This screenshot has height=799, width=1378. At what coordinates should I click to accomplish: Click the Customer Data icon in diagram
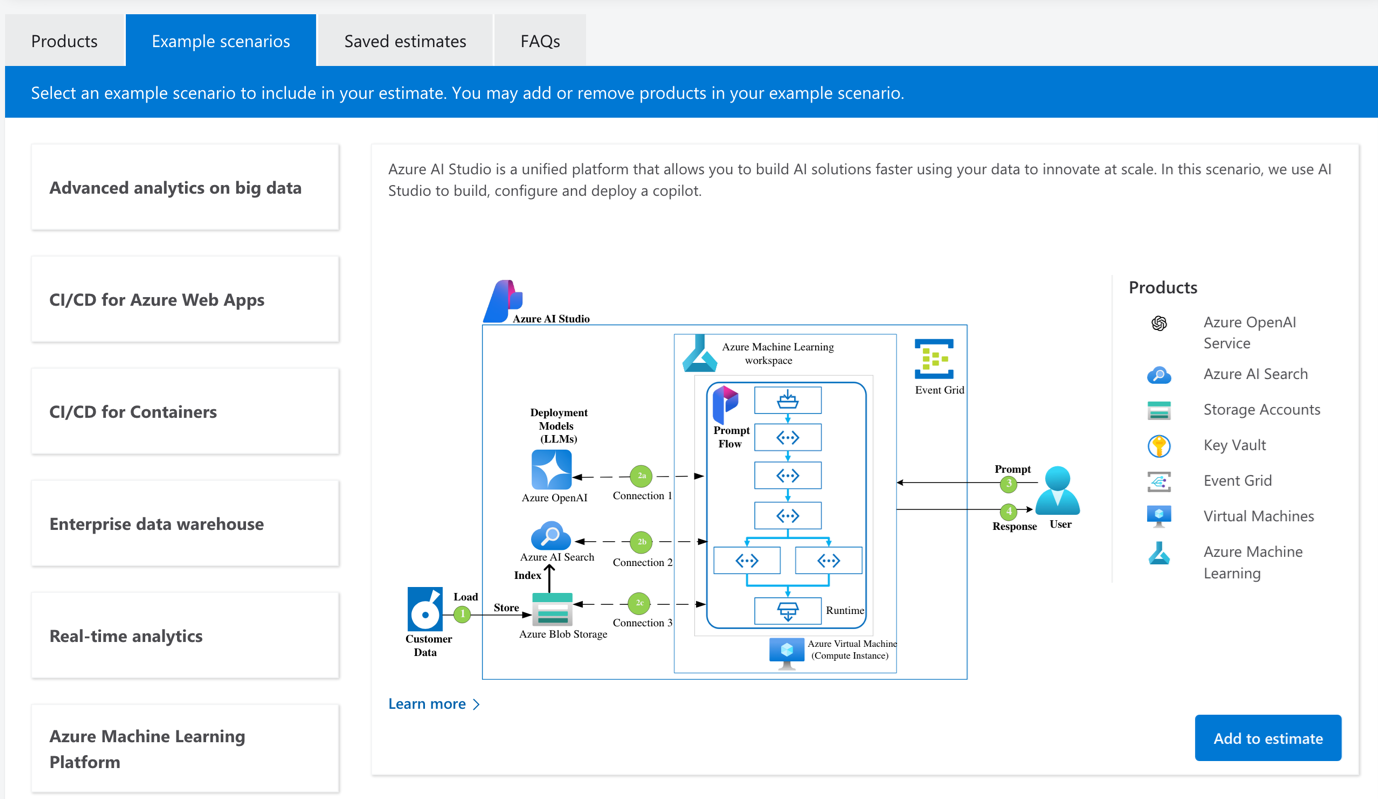click(425, 609)
